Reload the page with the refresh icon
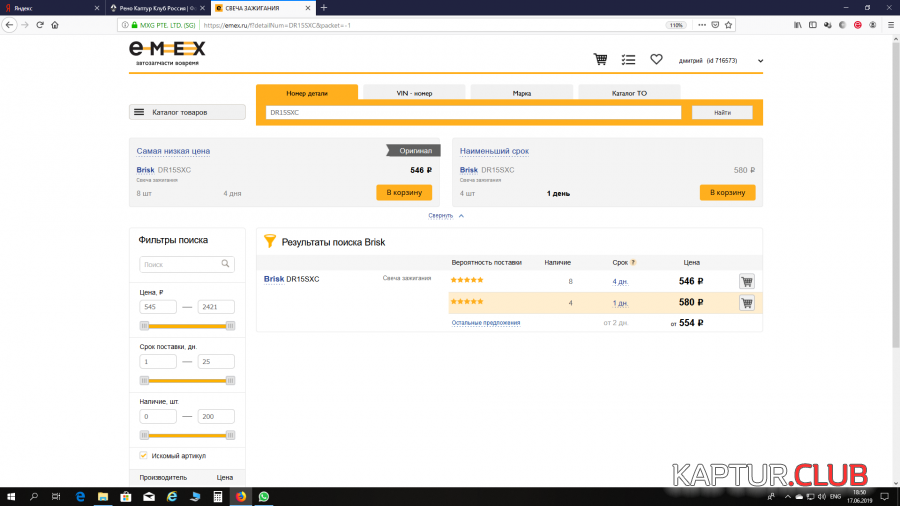The image size is (900, 506). coord(40,25)
